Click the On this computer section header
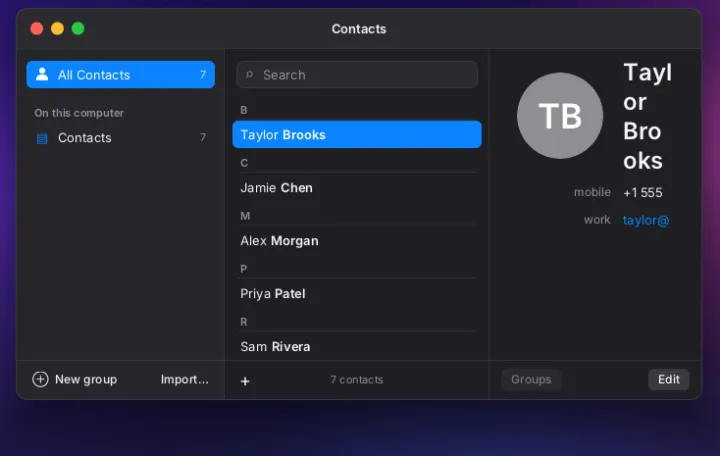Viewport: 720px width, 456px height. click(x=79, y=113)
